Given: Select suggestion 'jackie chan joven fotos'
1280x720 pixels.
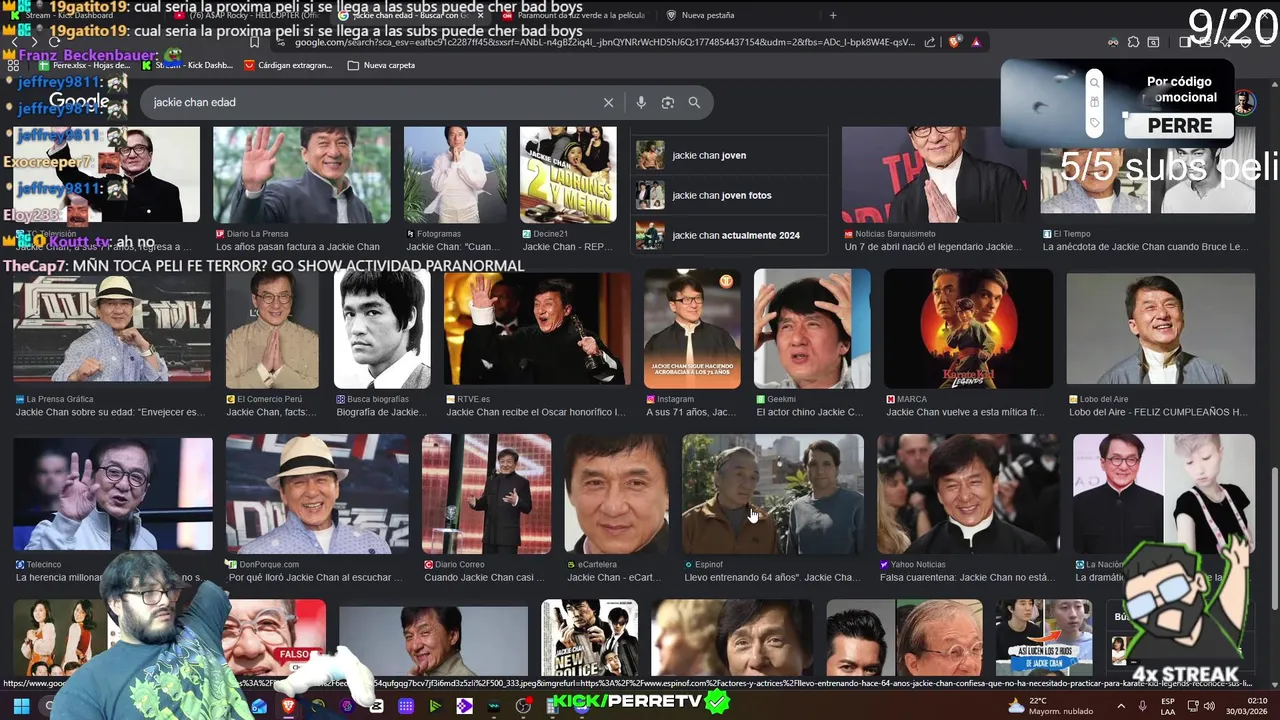Looking at the screenshot, I should point(731,195).
